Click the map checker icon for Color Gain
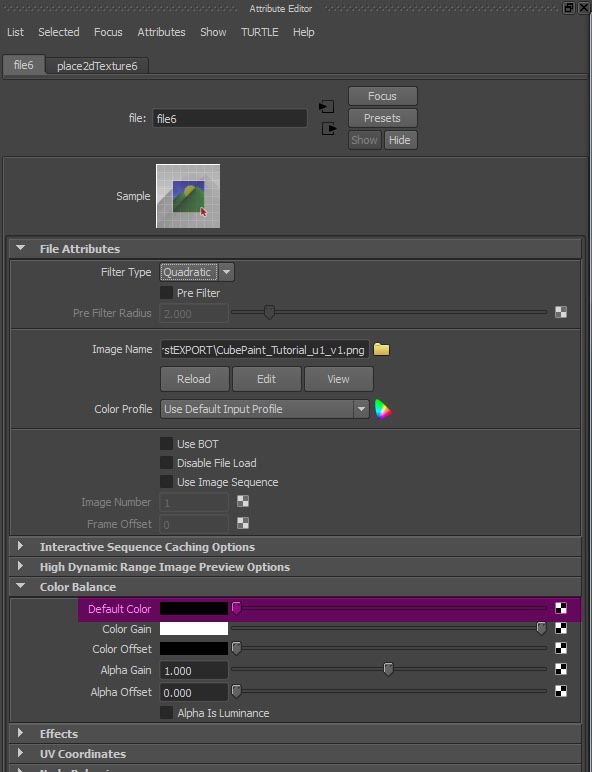 coord(560,628)
